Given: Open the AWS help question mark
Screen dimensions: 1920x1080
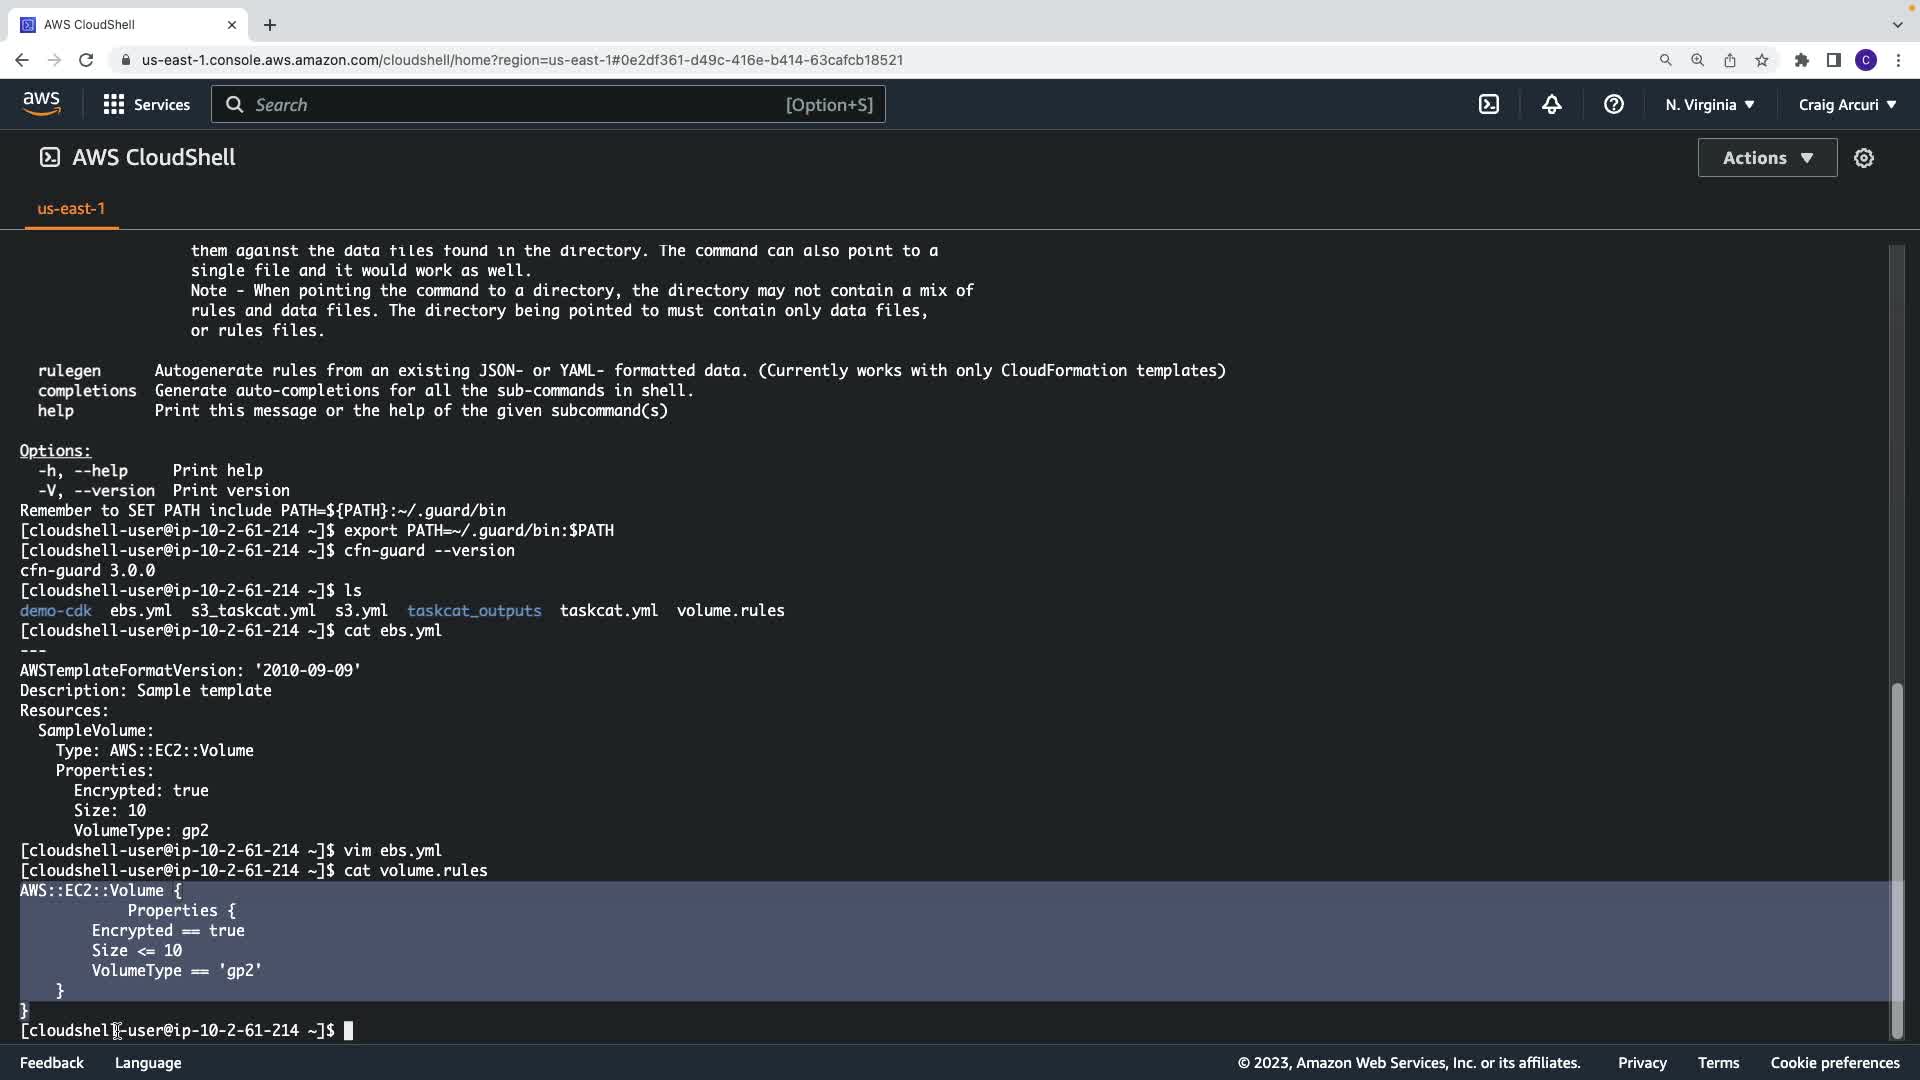Looking at the screenshot, I should point(1613,104).
